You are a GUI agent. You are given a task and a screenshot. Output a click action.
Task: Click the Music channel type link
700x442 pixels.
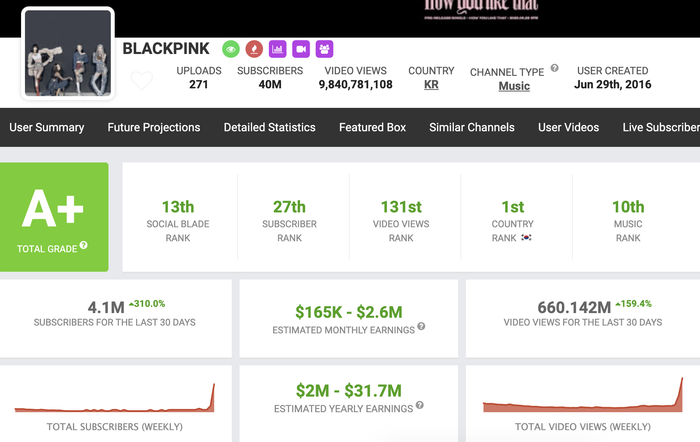click(x=514, y=87)
